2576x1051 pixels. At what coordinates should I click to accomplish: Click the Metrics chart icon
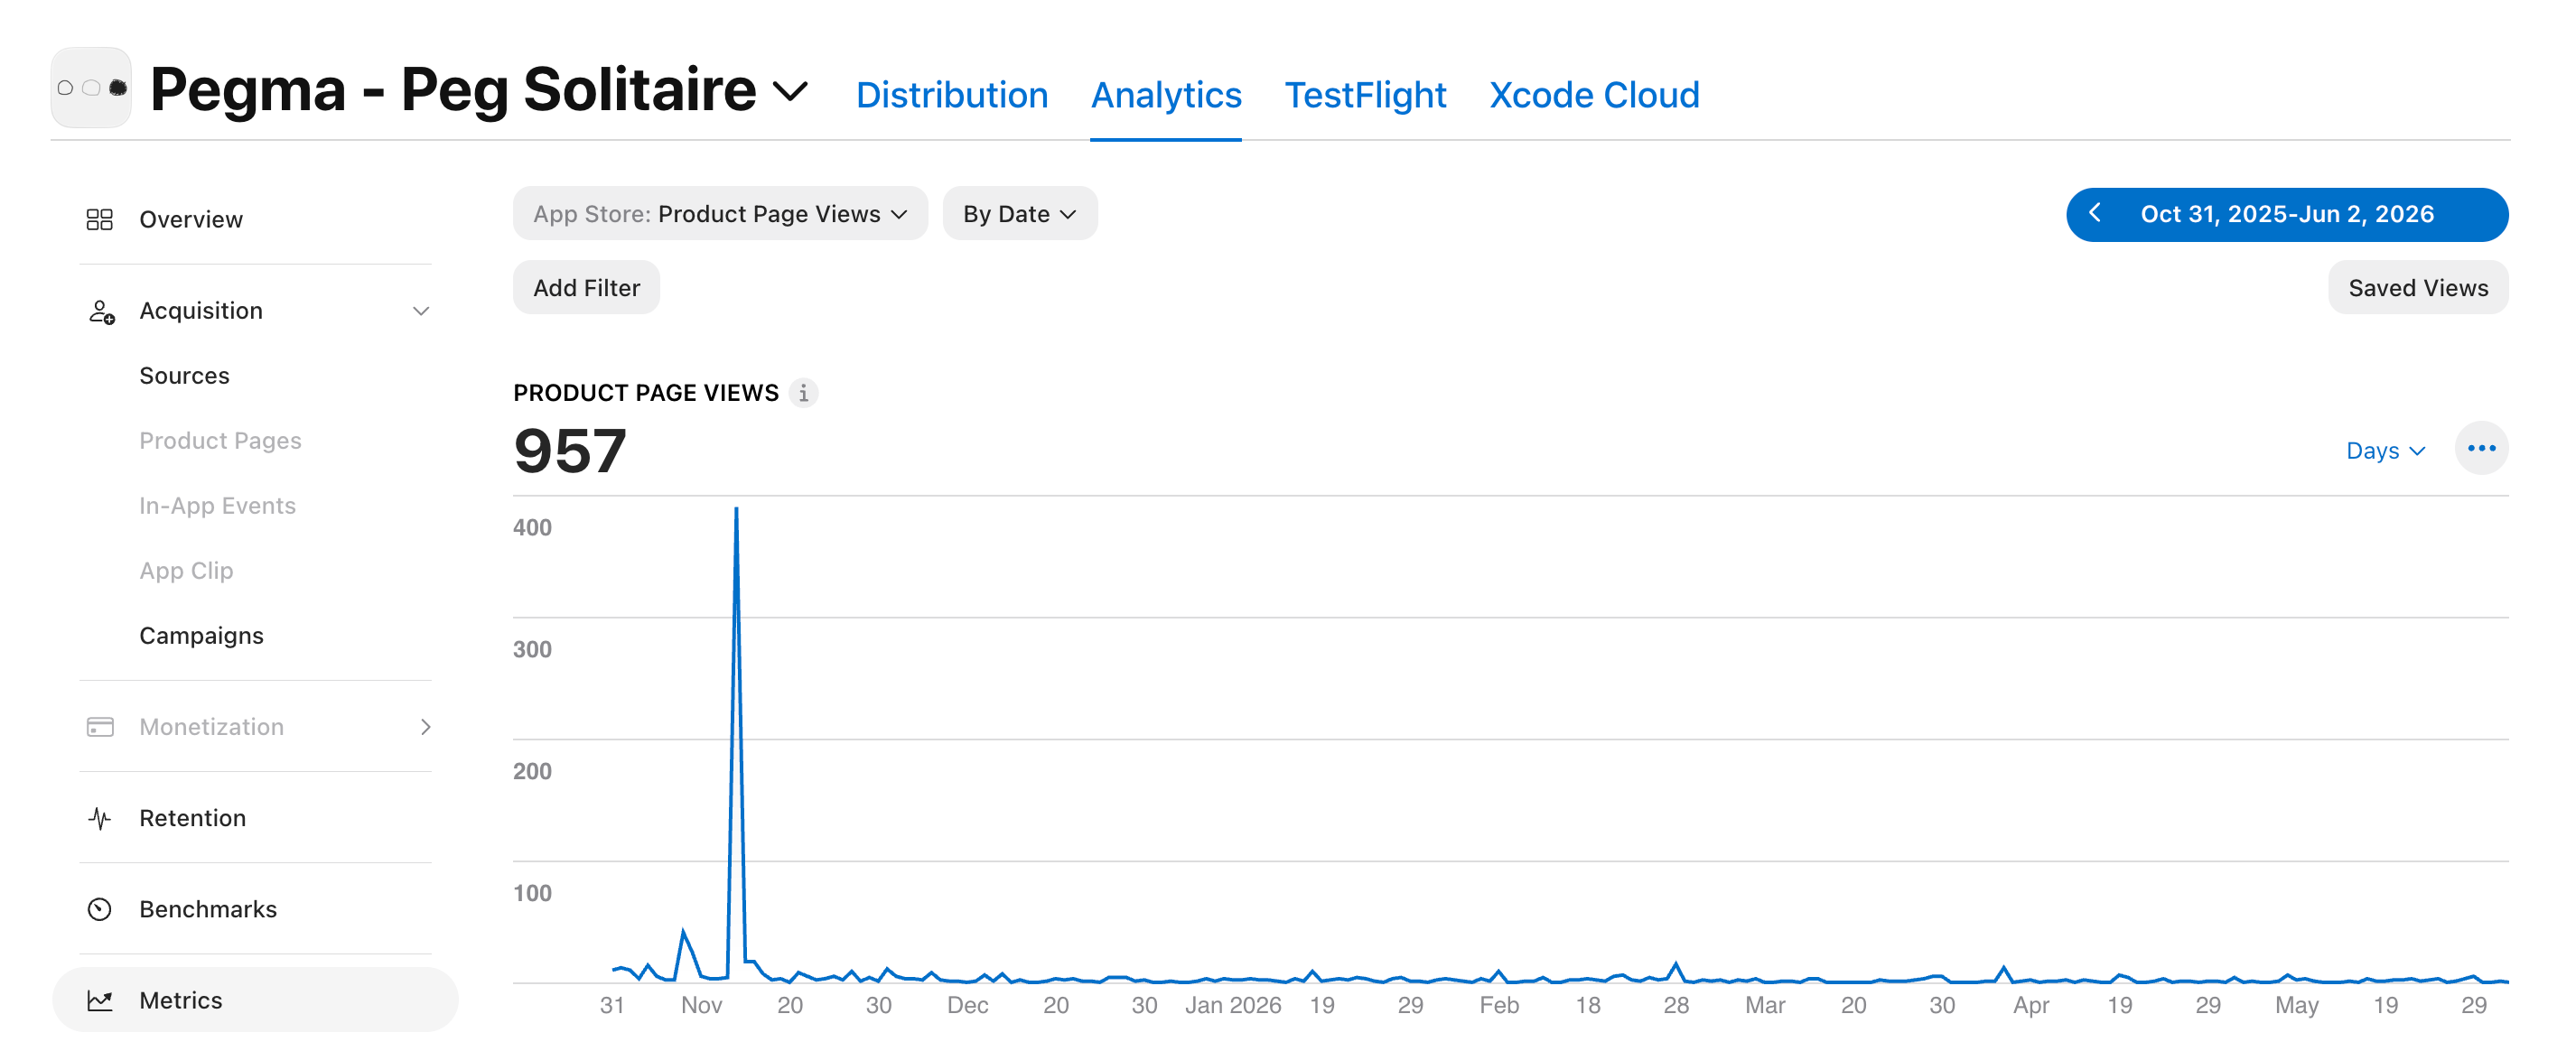[100, 1000]
